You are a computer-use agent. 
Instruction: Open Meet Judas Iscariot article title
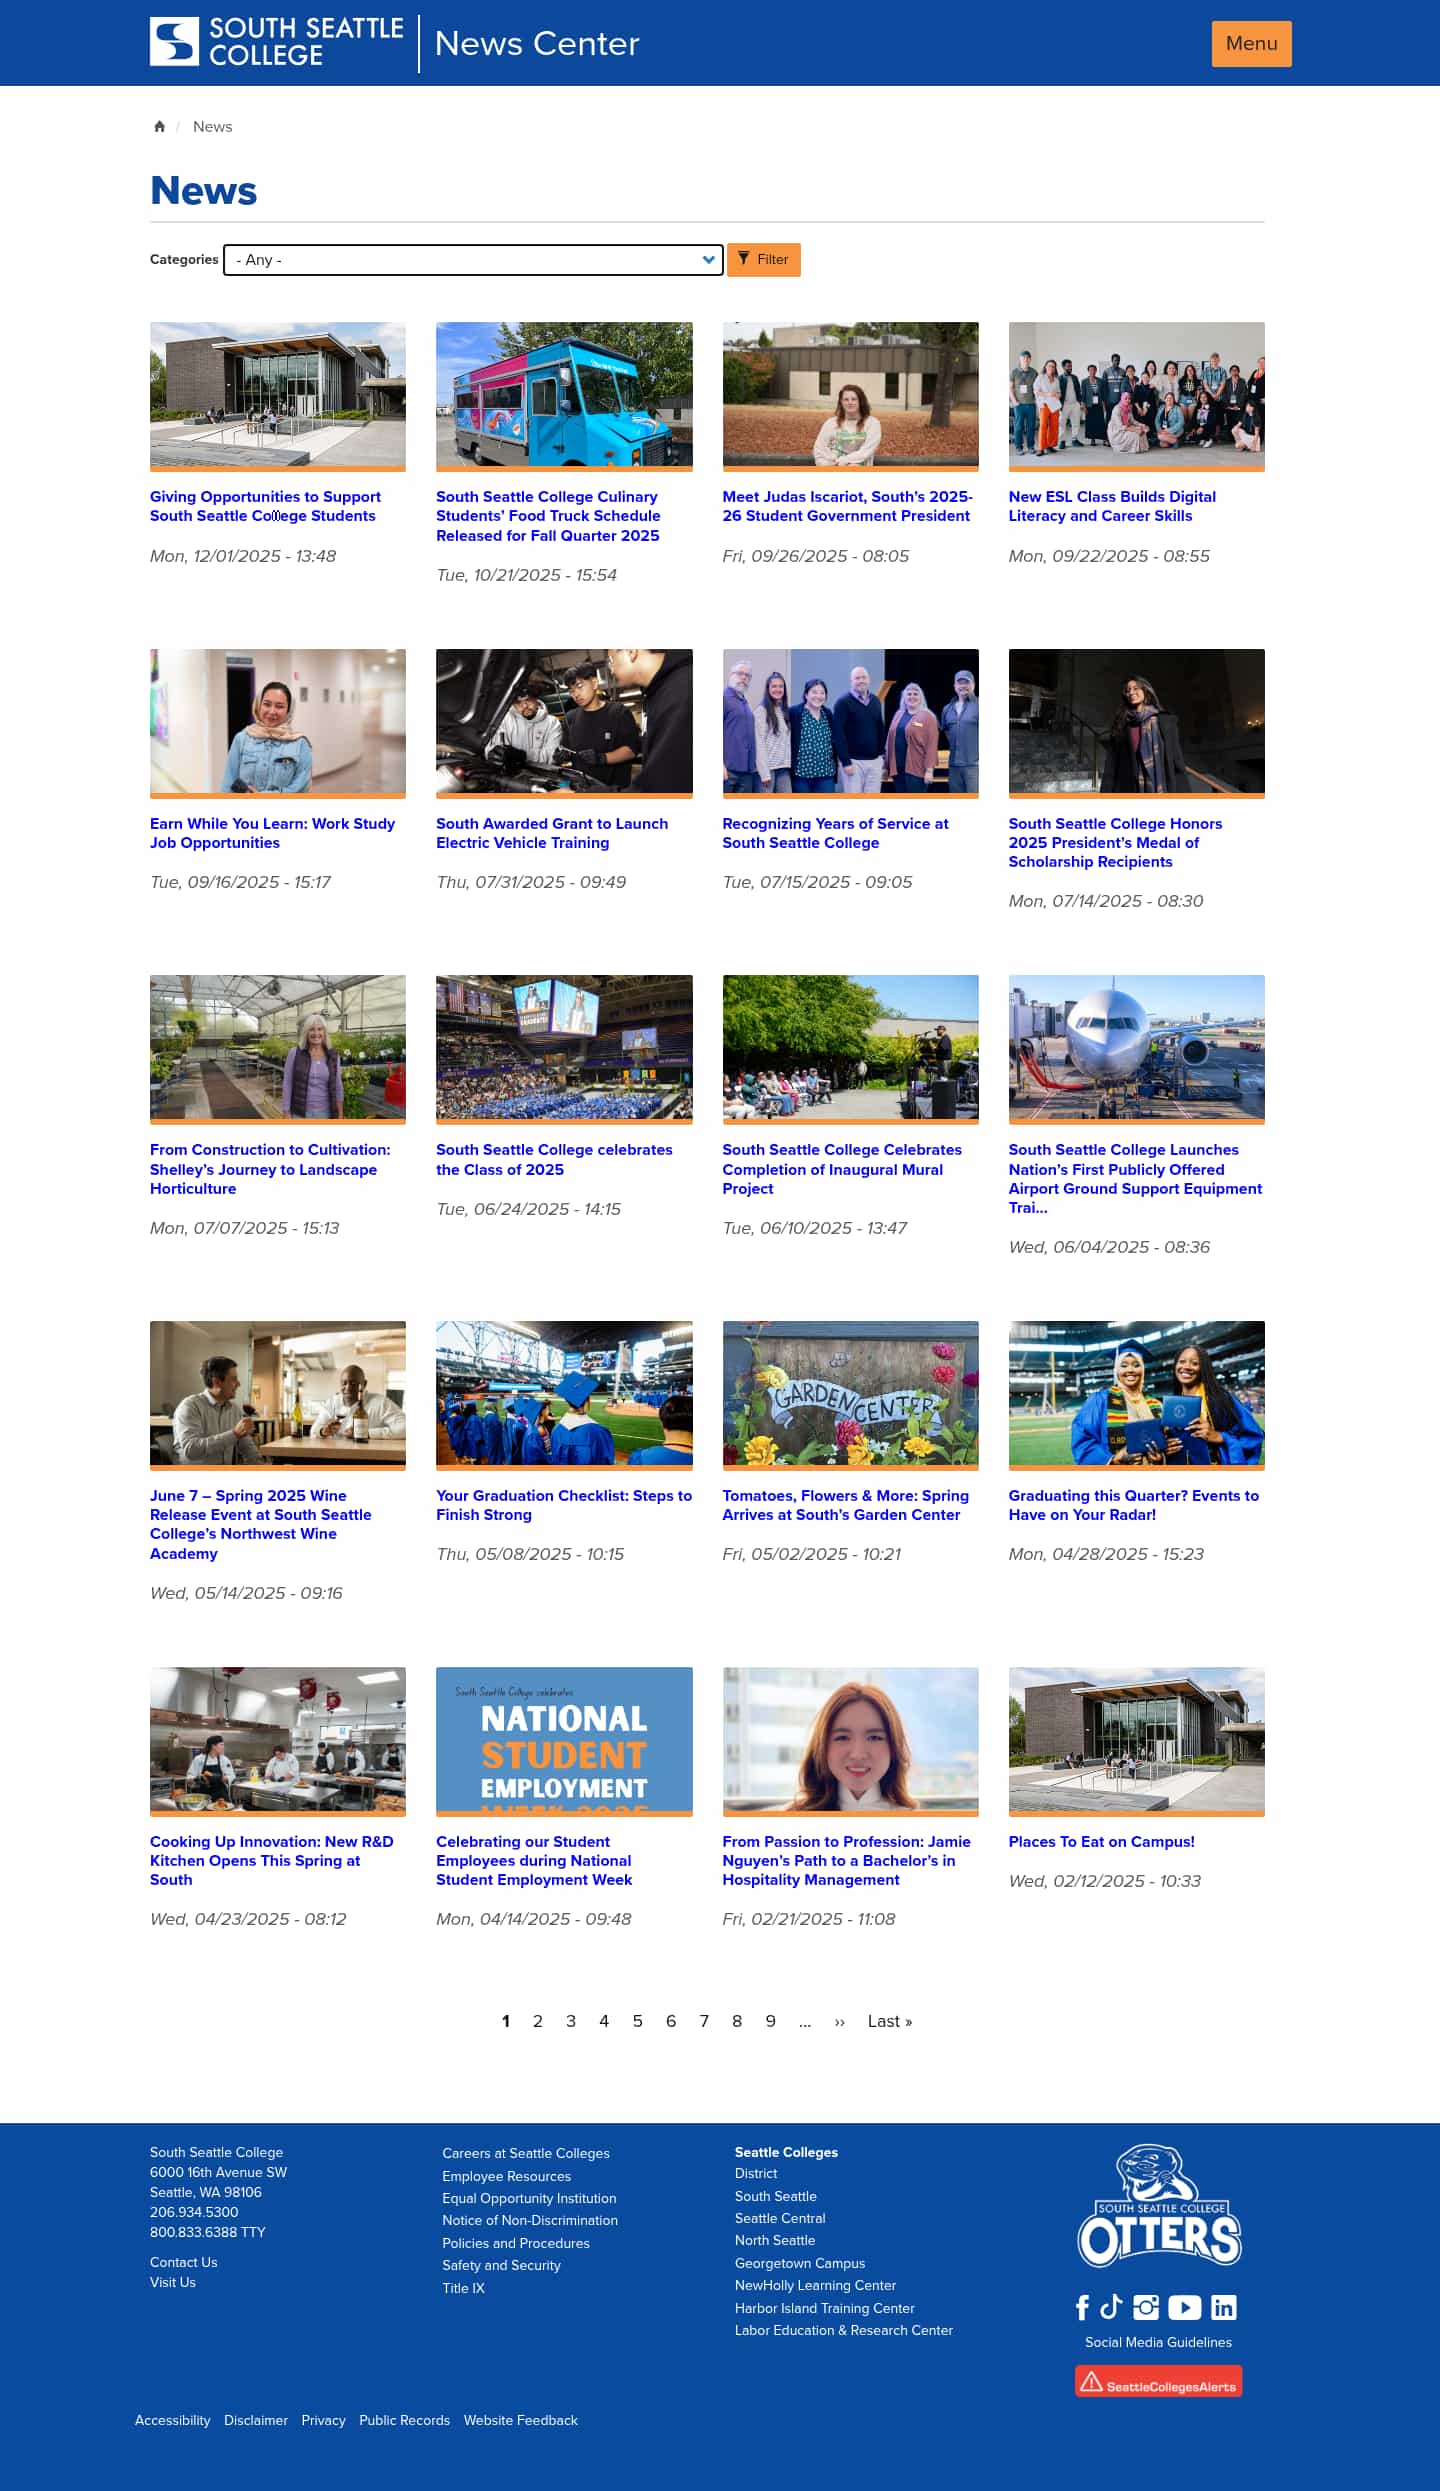coord(847,506)
